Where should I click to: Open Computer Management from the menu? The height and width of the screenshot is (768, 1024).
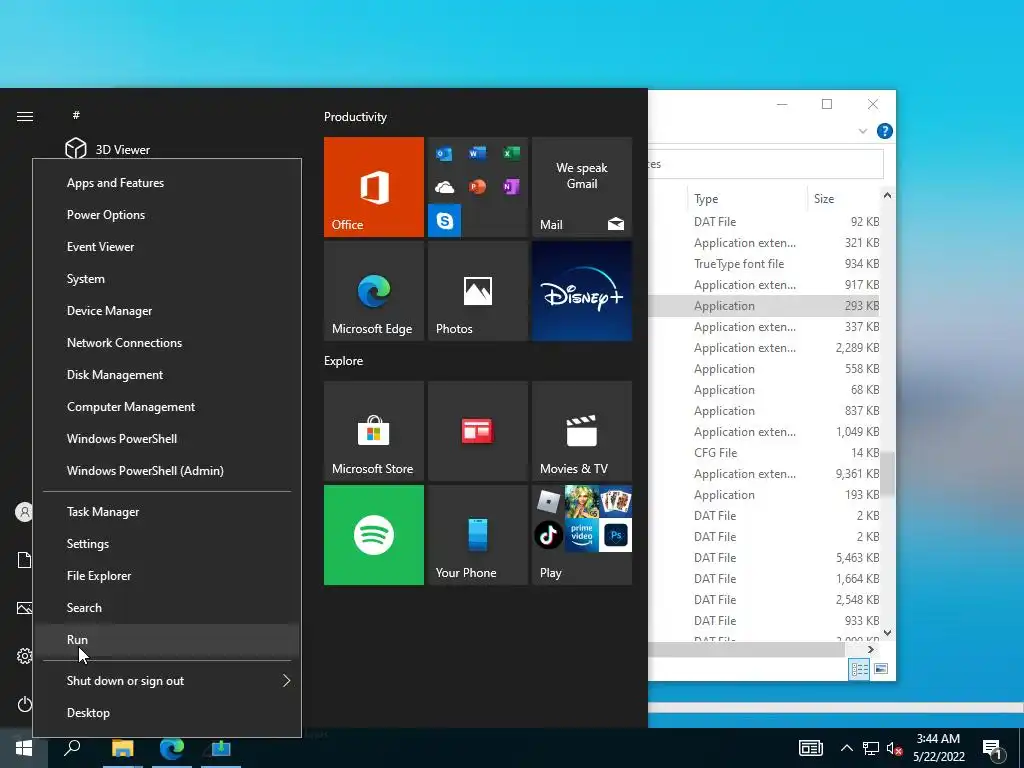[x=168, y=407]
